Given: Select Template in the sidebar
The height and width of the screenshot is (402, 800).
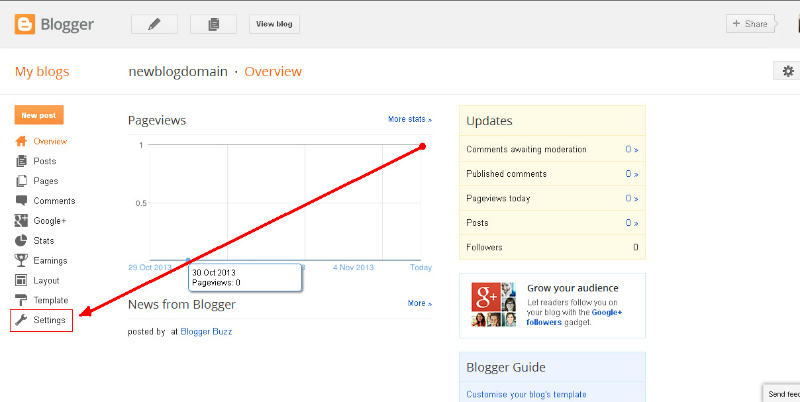Looking at the screenshot, I should point(51,300).
